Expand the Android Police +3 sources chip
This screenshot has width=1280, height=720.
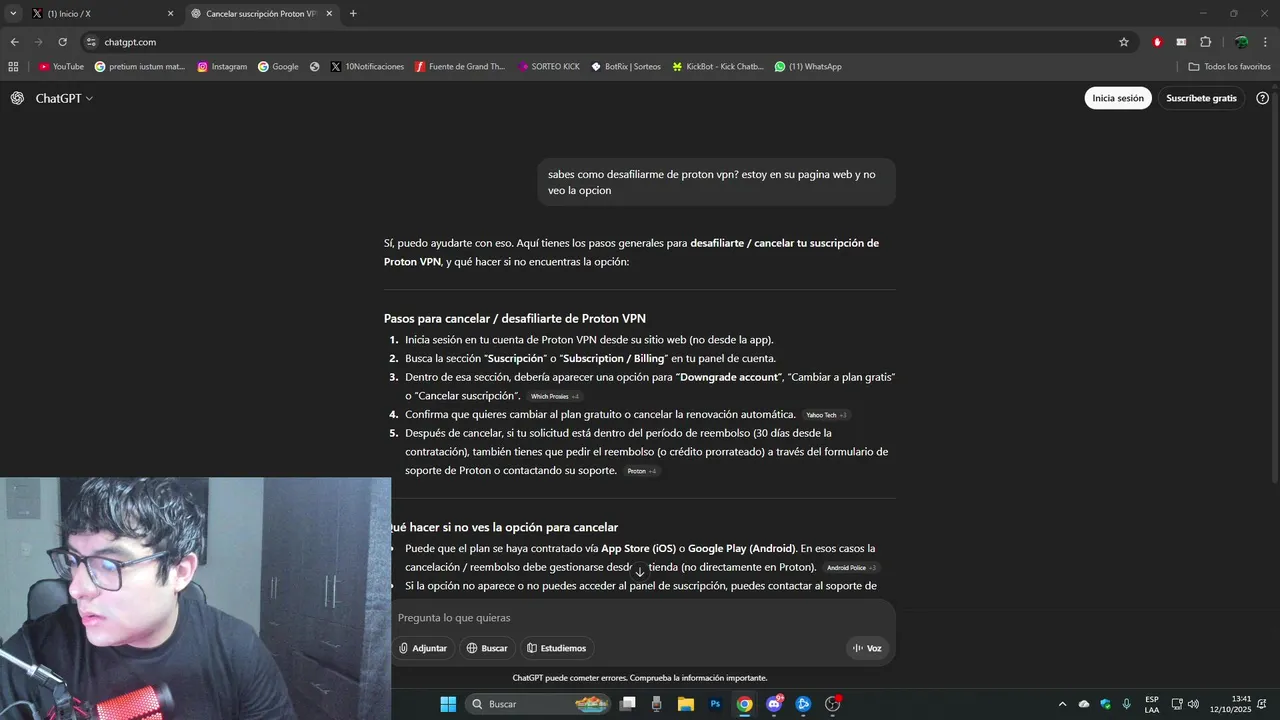(x=852, y=568)
